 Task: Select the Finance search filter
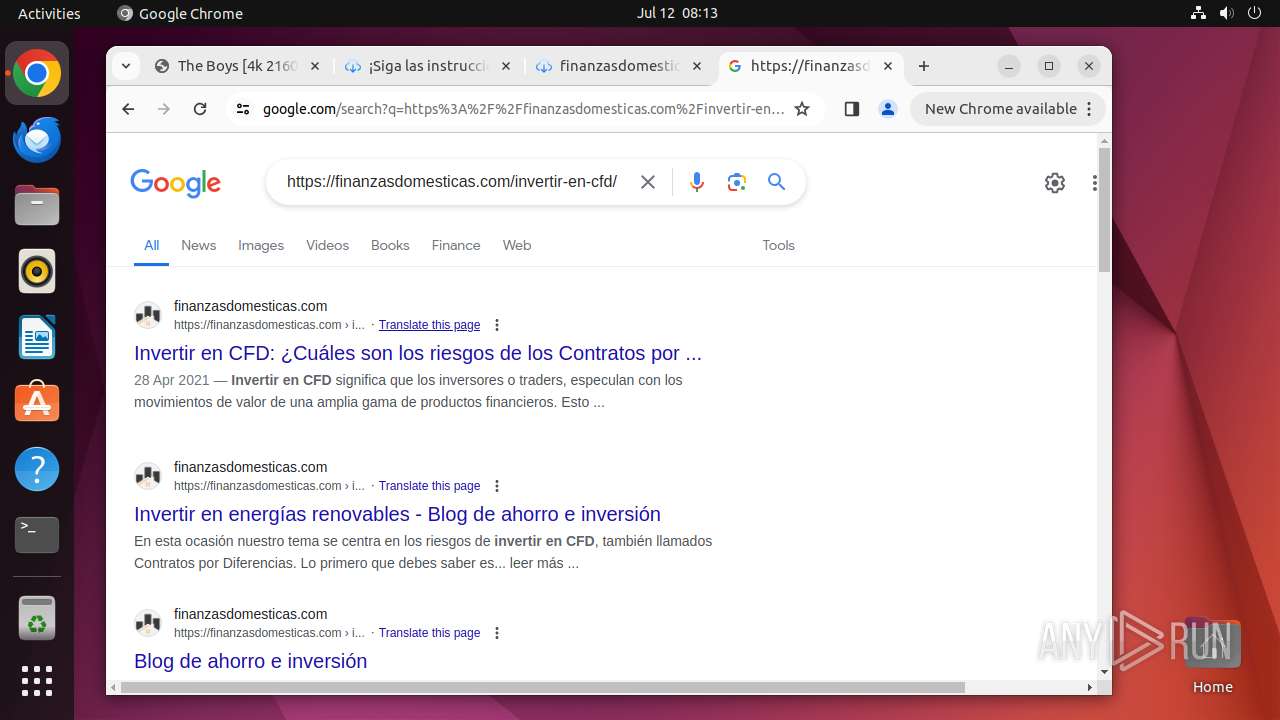coord(456,245)
